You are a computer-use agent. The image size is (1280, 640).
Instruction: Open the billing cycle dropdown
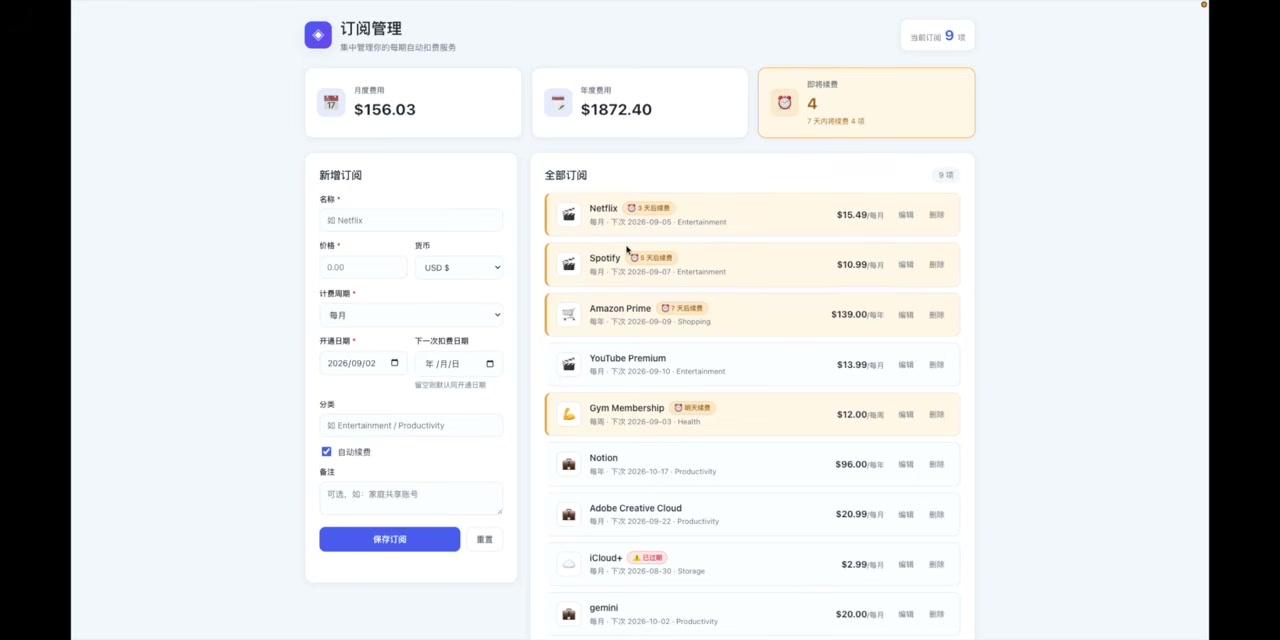[411, 315]
